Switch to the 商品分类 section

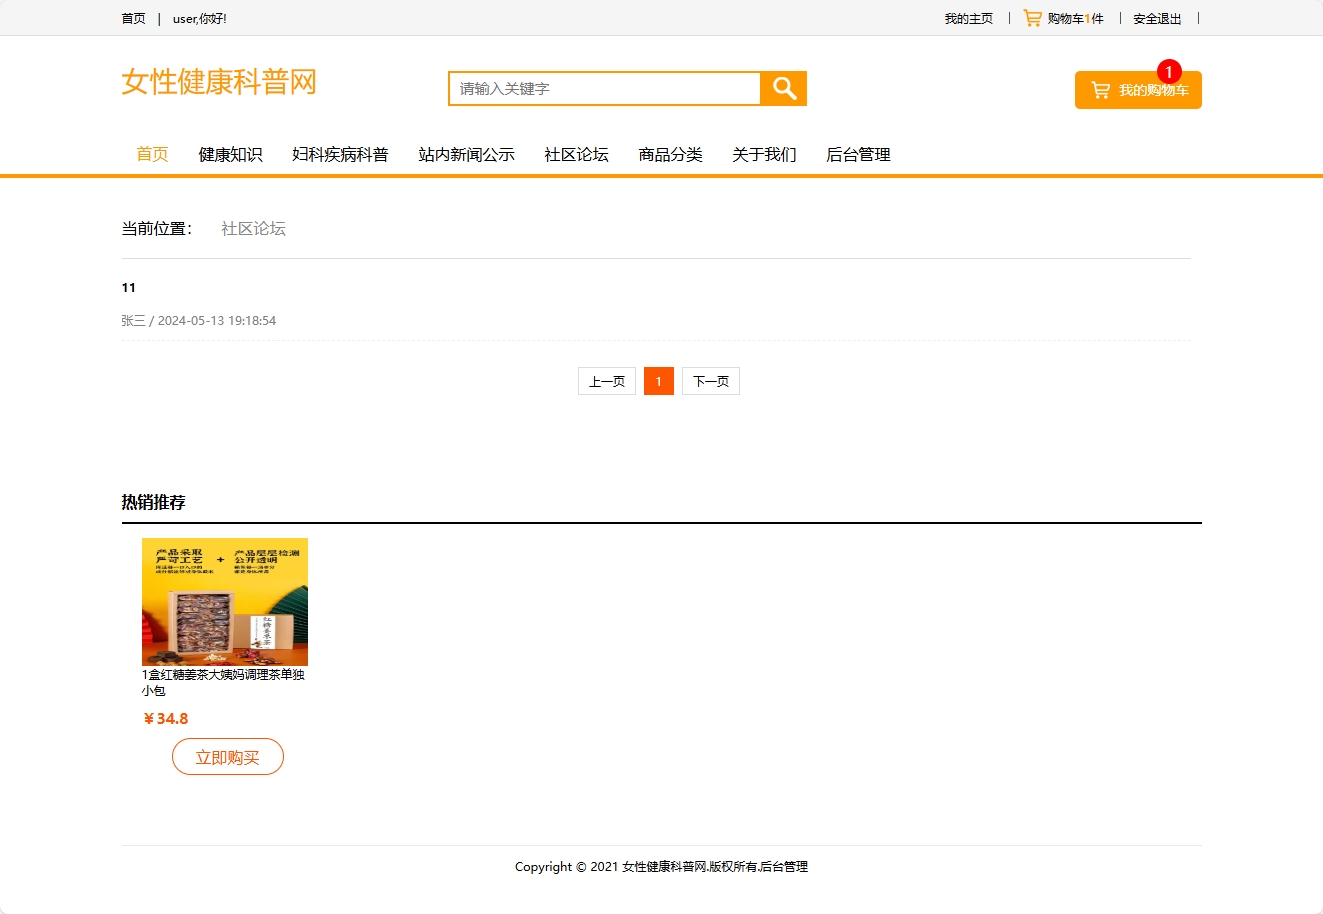[x=670, y=154]
